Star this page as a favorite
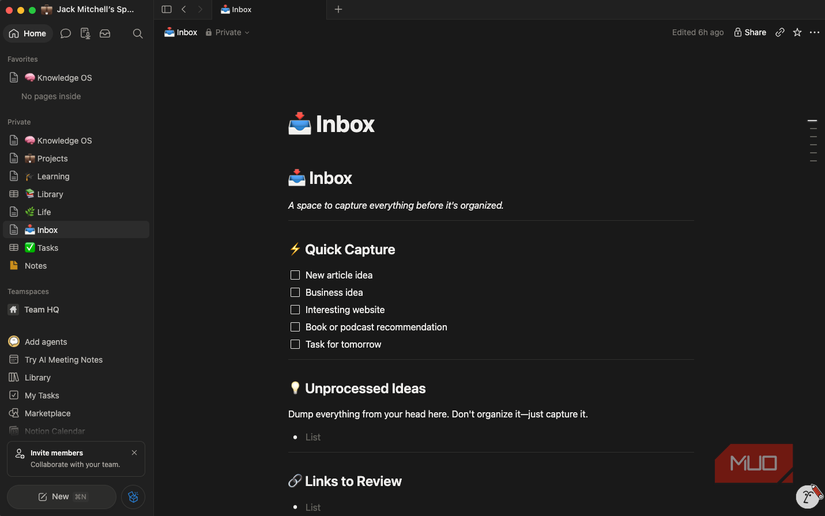The height and width of the screenshot is (516, 825). pos(797,33)
